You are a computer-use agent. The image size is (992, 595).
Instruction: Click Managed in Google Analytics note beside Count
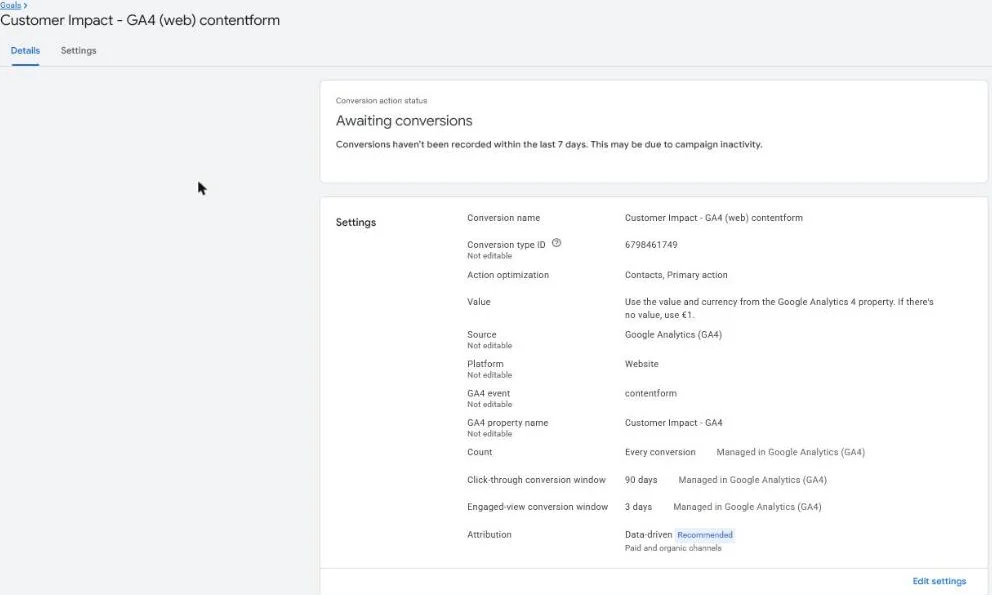[791, 452]
